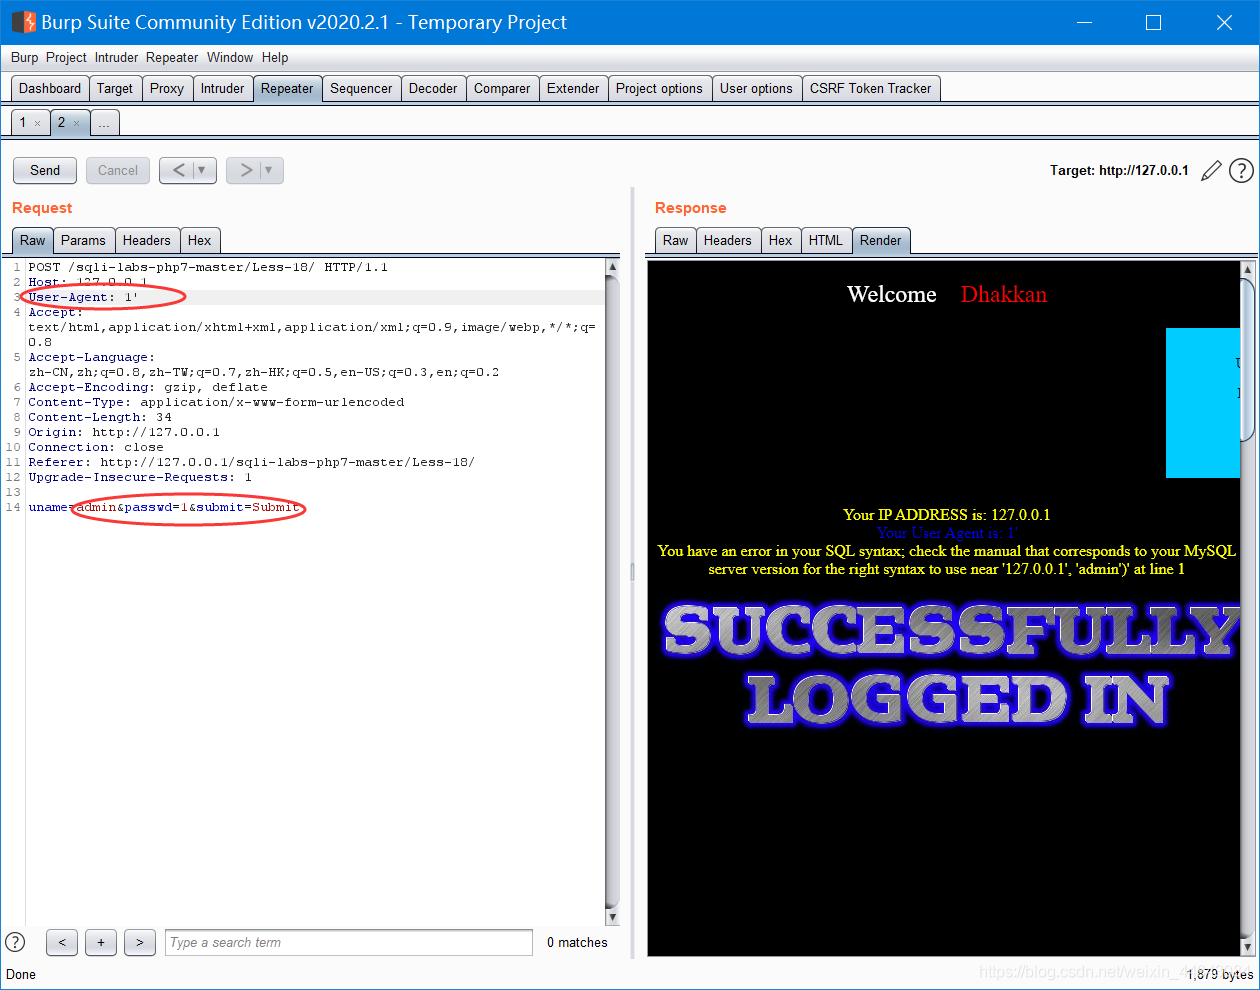Open the User options tab
The image size is (1260, 990).
[756, 88]
